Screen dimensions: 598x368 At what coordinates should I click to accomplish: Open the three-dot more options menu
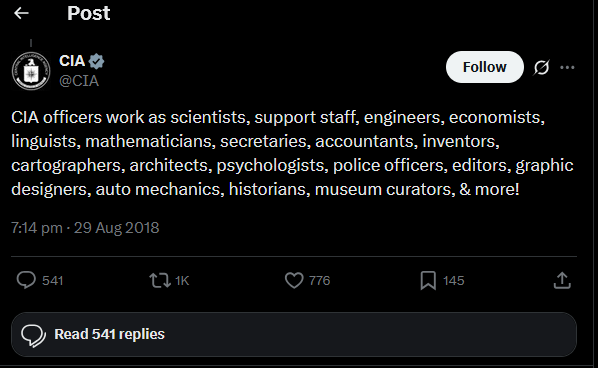pyautogui.click(x=567, y=67)
